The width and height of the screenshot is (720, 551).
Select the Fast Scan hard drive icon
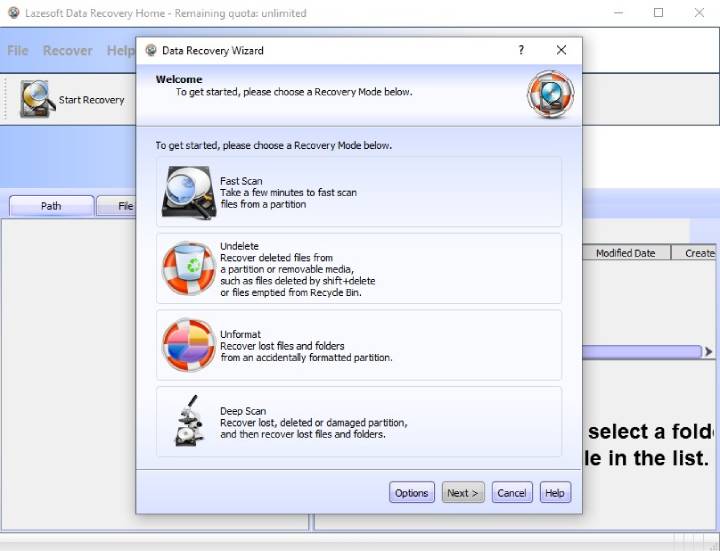coord(189,192)
